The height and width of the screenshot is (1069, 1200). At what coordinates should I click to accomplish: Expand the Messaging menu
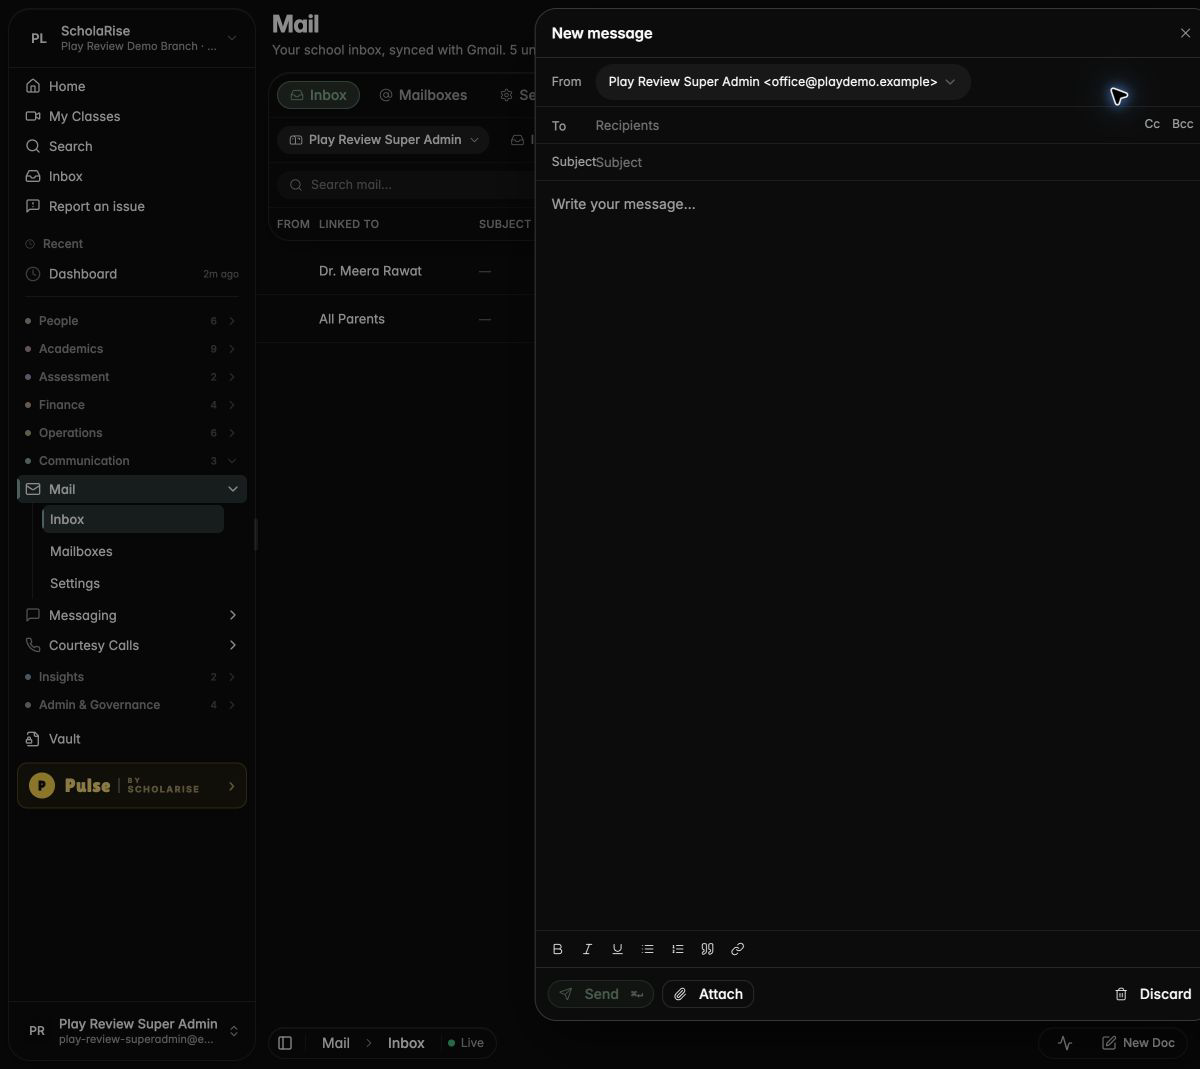[132, 615]
